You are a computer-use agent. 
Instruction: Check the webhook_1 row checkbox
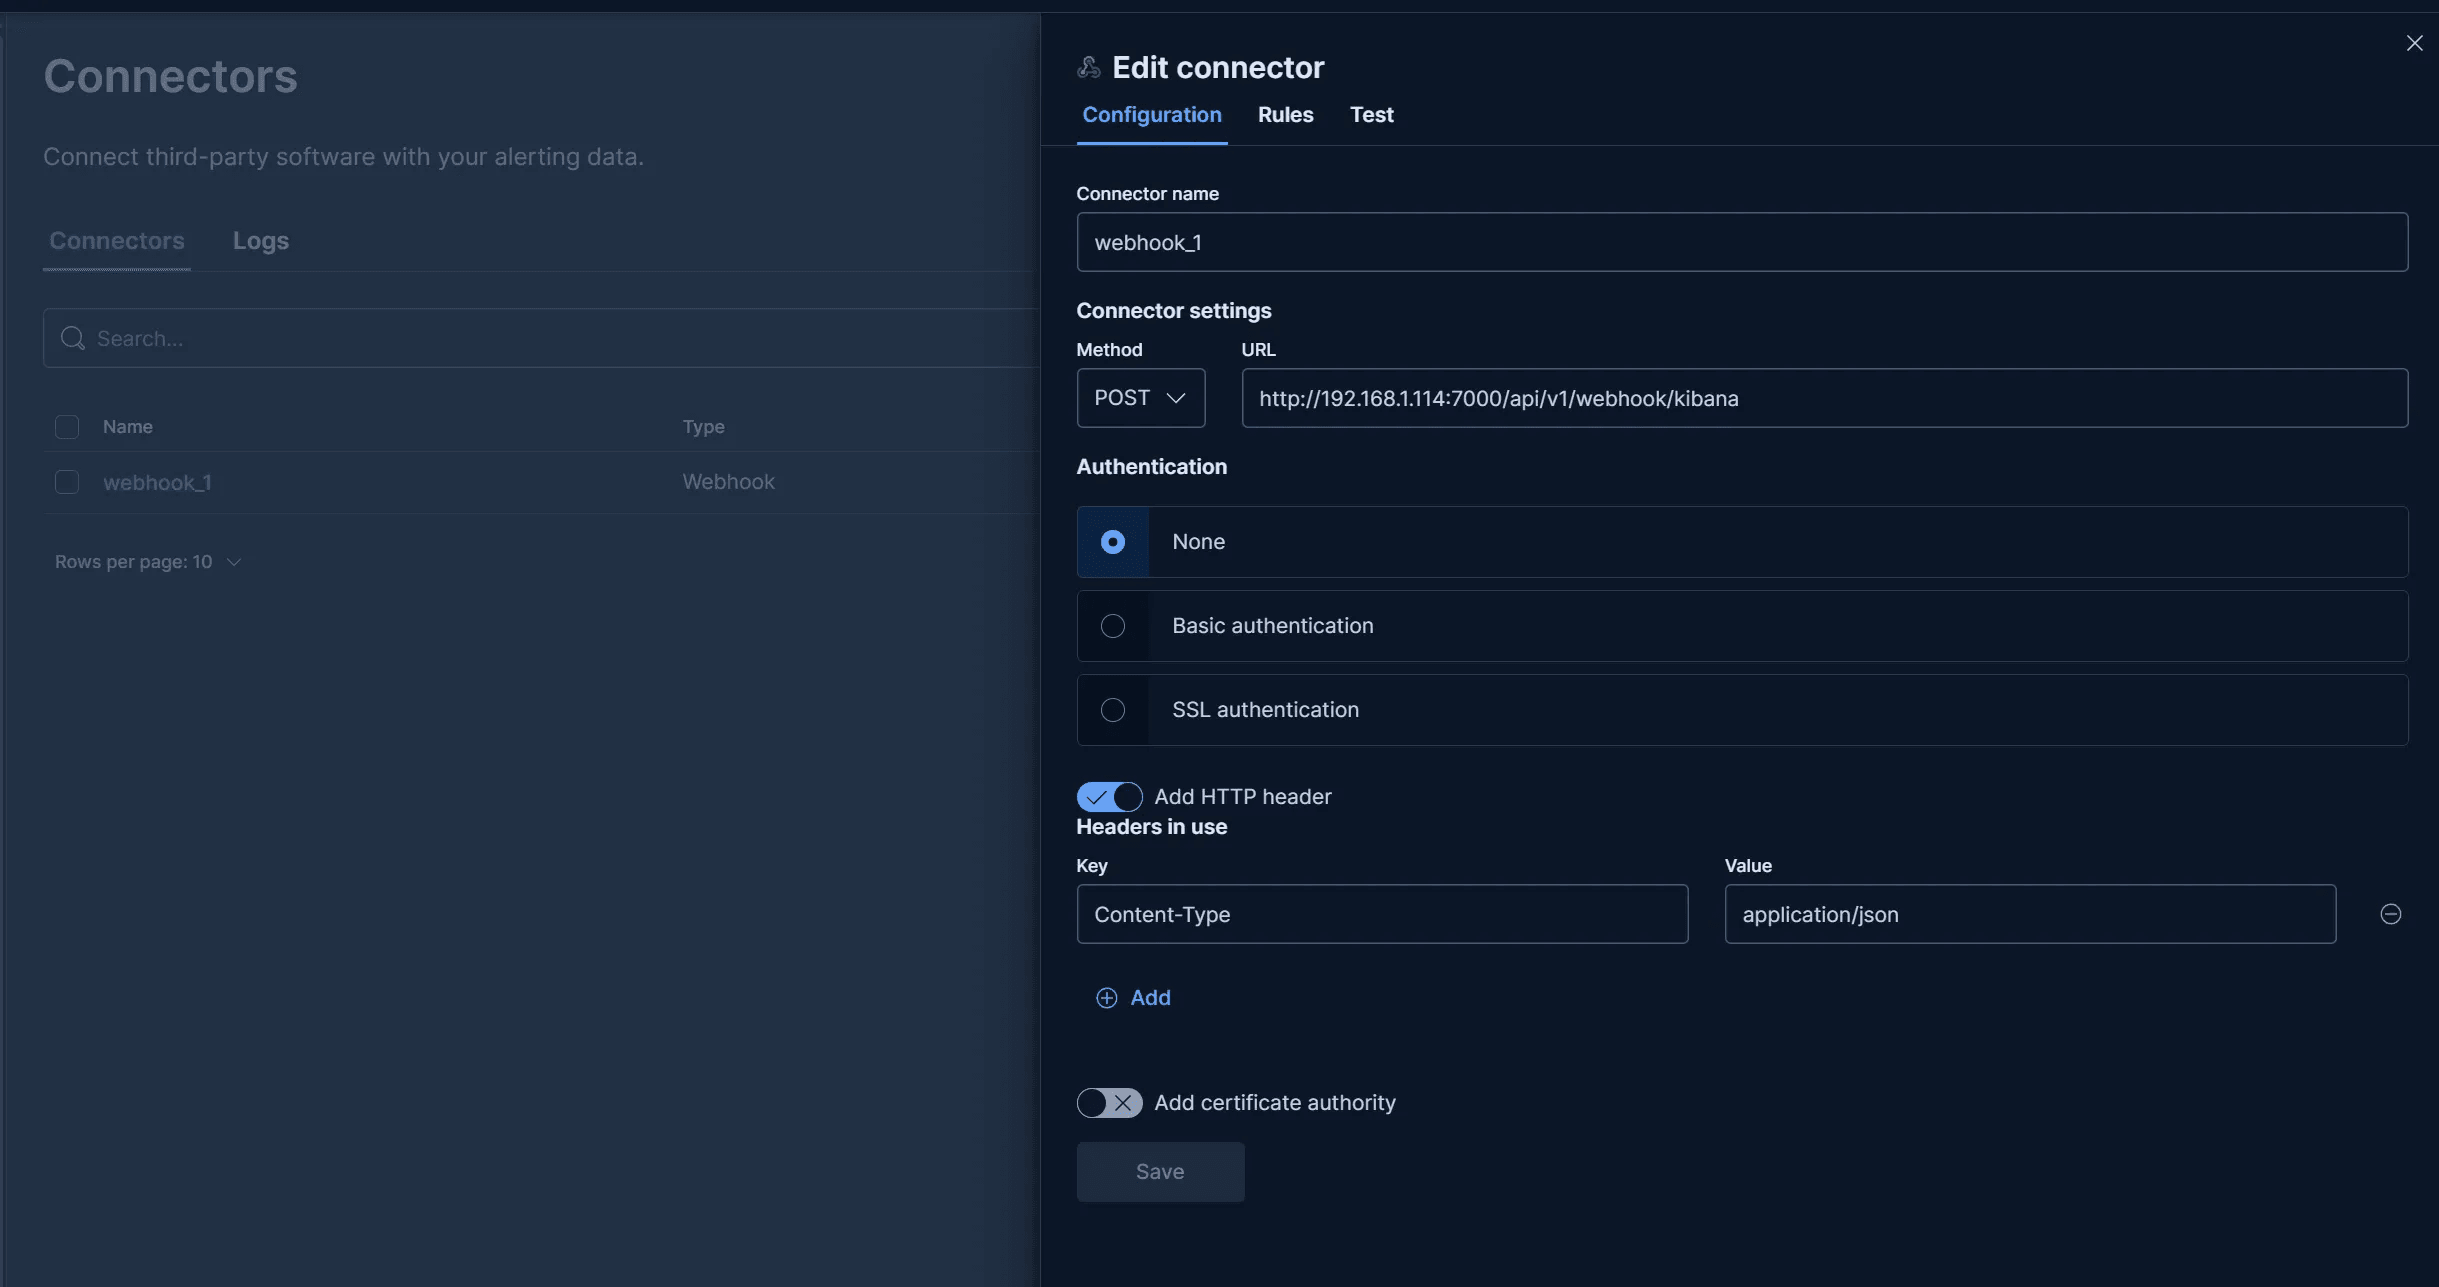click(x=67, y=482)
